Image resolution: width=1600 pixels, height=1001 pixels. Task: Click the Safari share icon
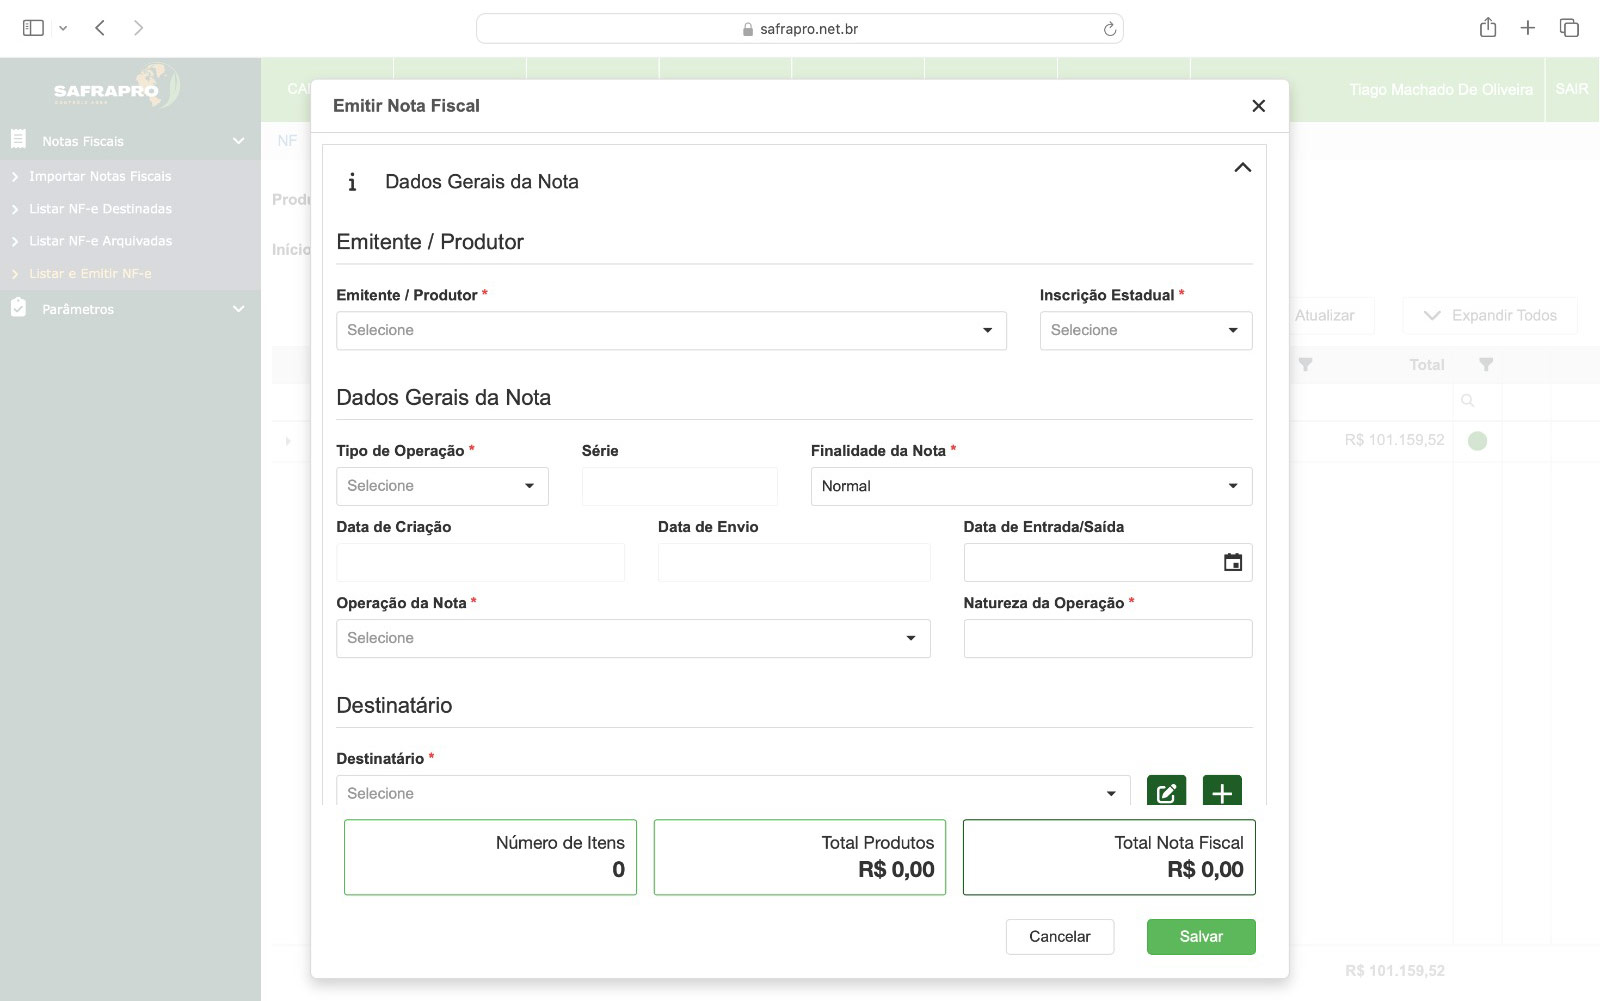[x=1487, y=28]
